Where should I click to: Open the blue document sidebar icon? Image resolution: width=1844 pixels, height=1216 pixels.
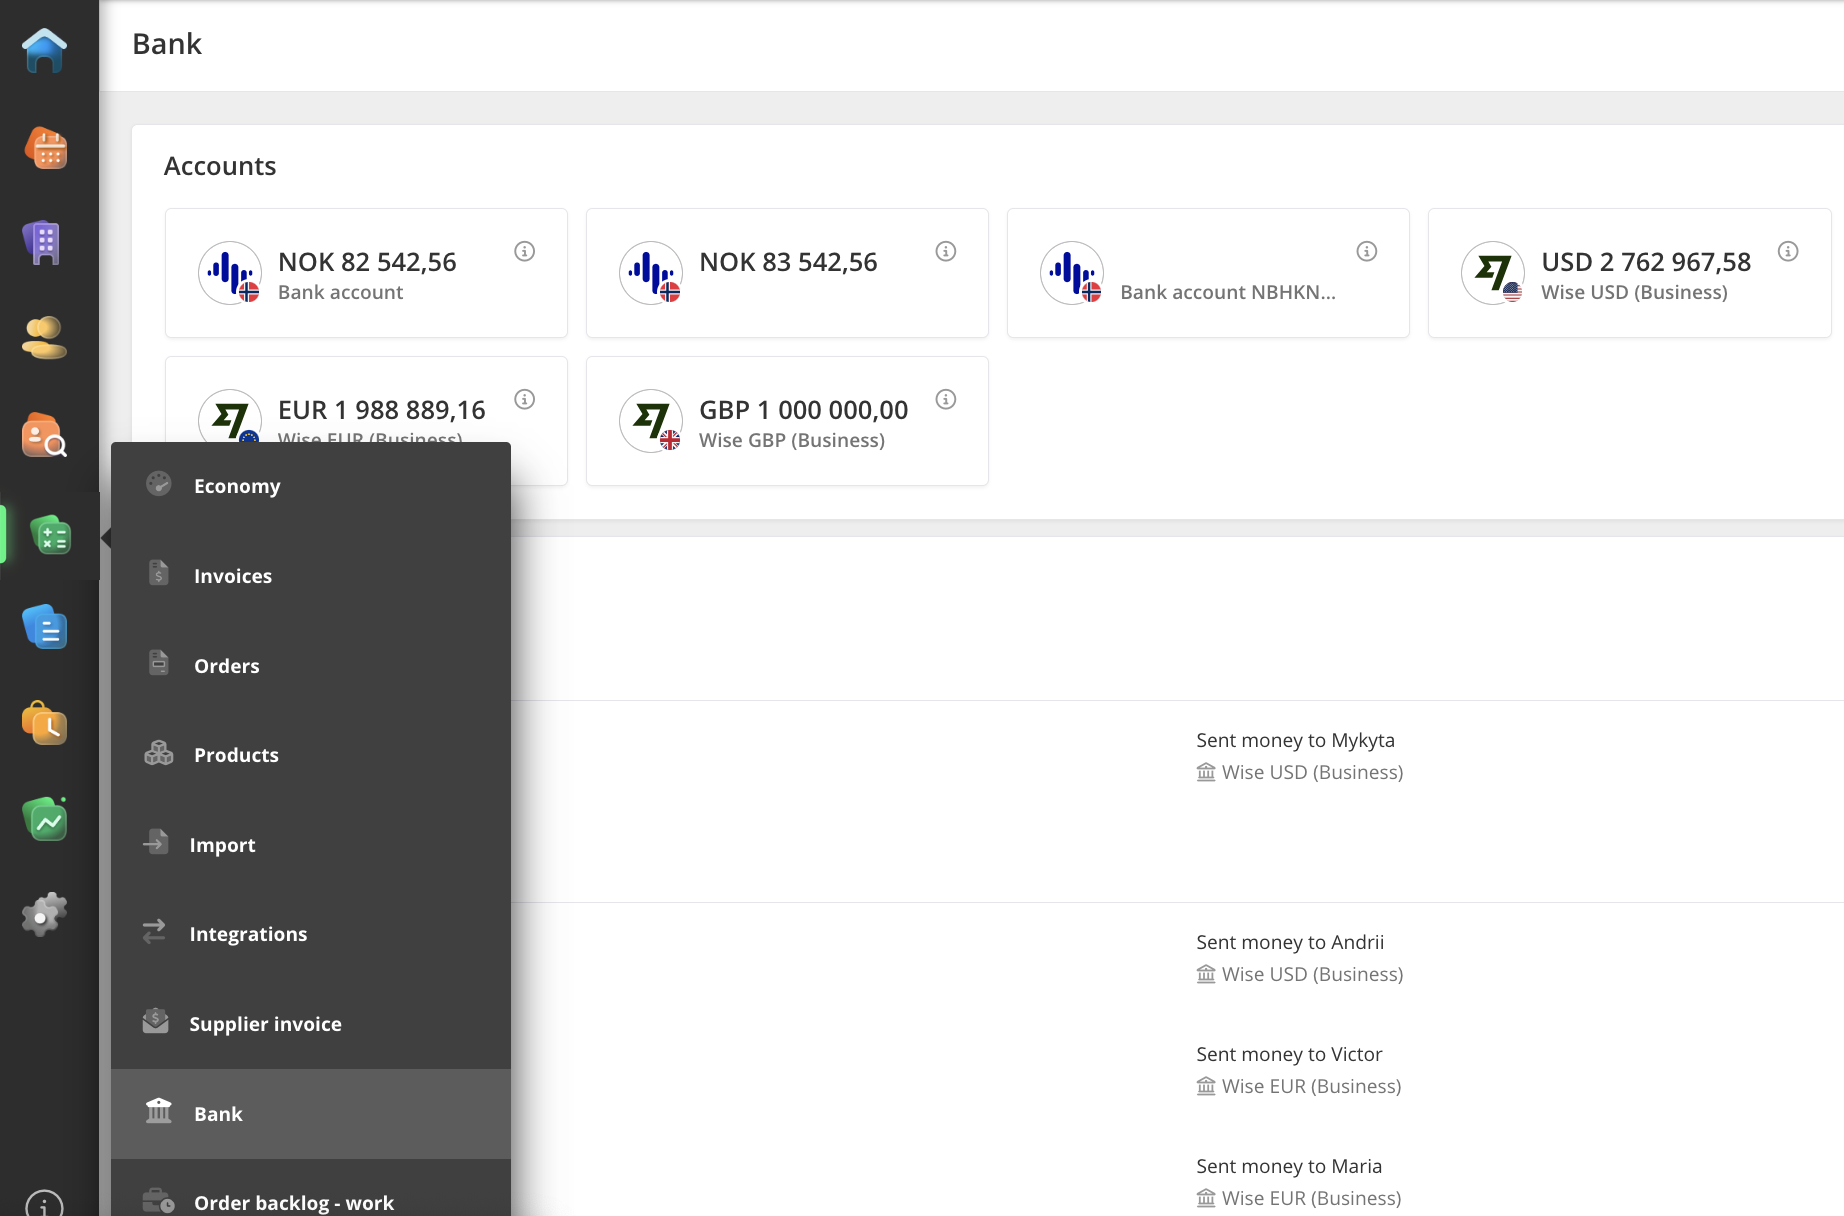pyautogui.click(x=45, y=627)
